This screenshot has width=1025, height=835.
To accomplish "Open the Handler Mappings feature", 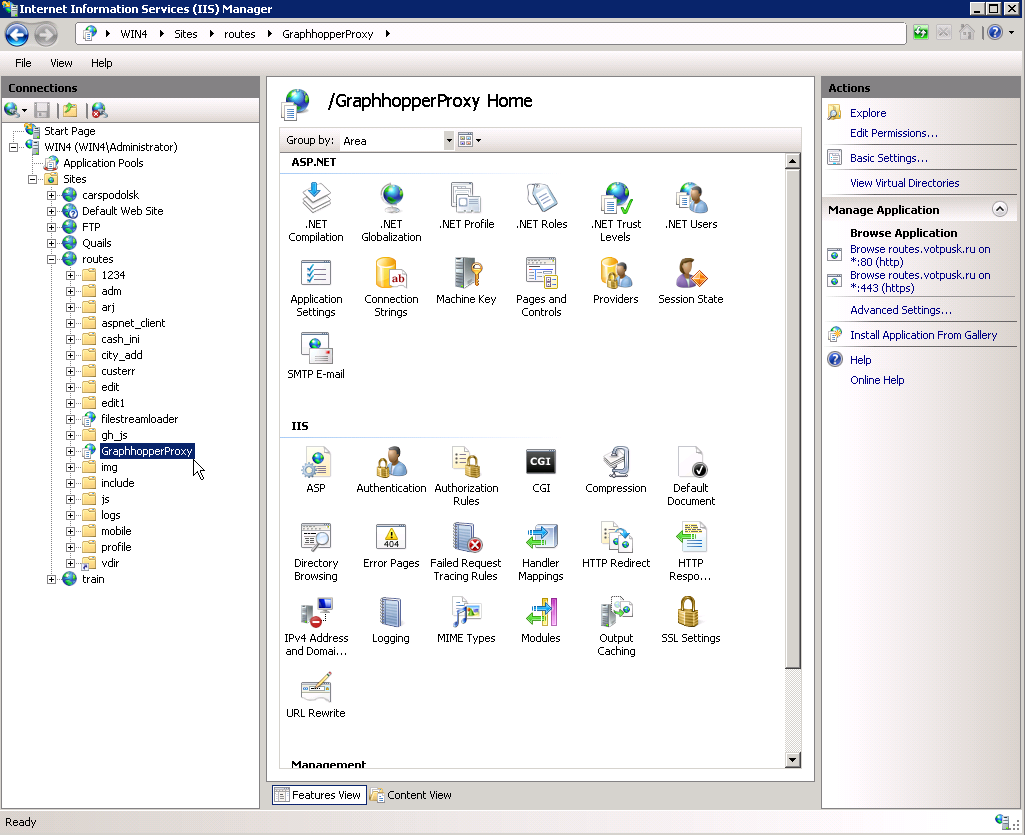I will tap(541, 552).
